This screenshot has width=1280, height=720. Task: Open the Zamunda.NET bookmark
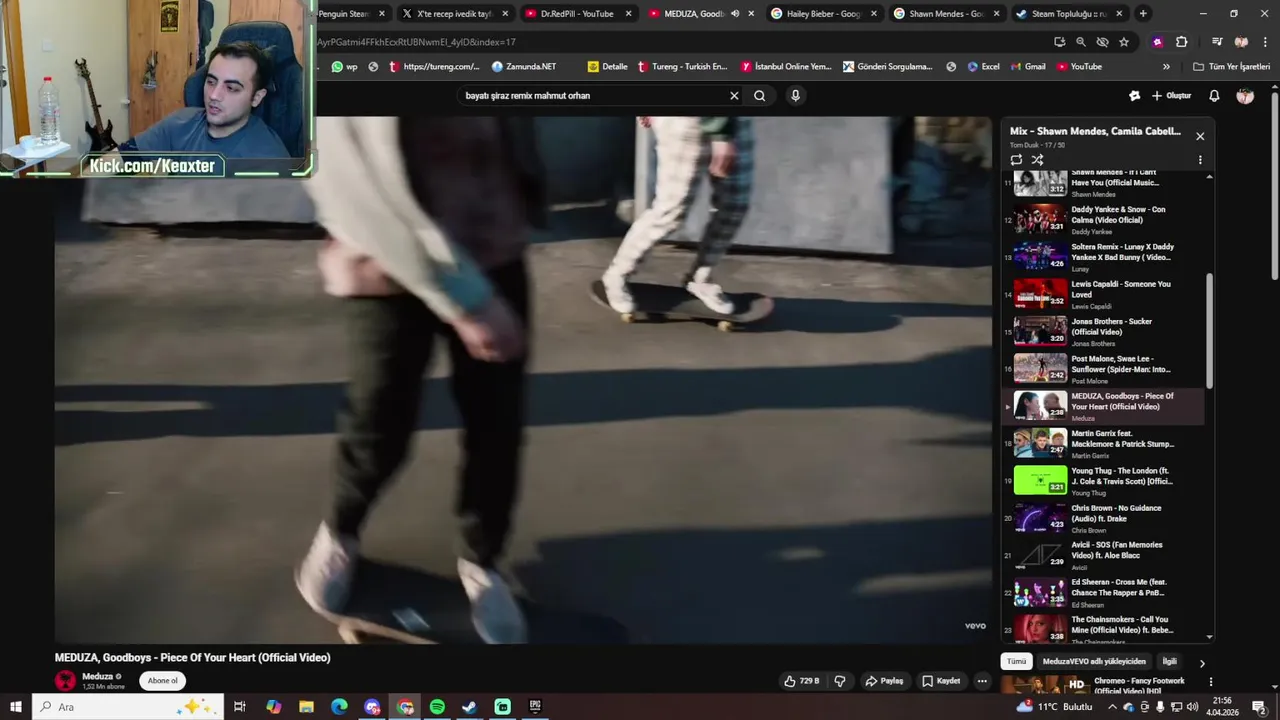(x=523, y=67)
